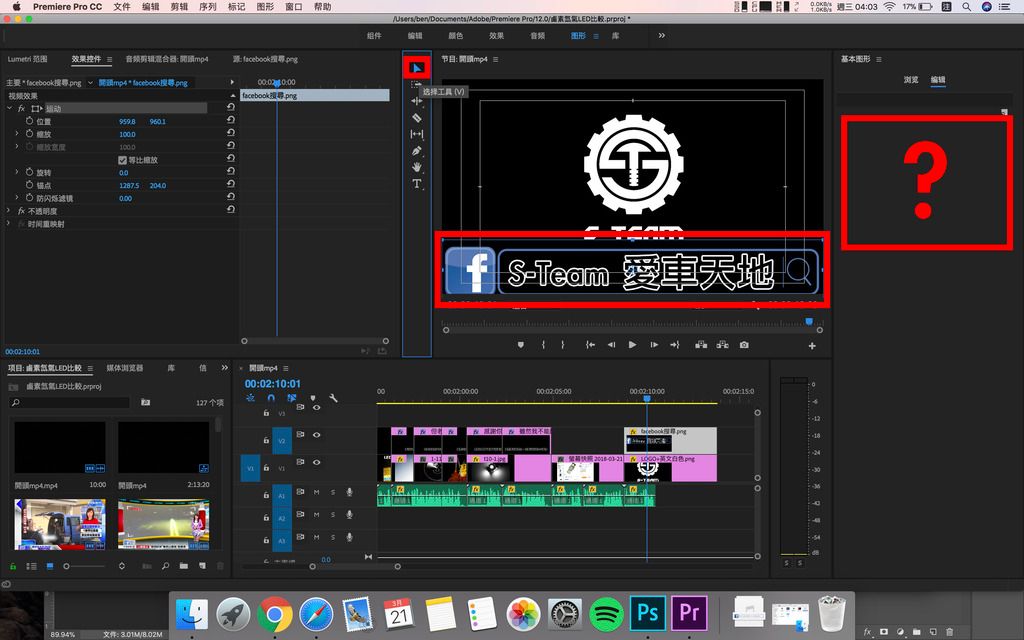Image resolution: width=1024 pixels, height=640 pixels.
Task: Play the program monitor
Action: [x=632, y=345]
